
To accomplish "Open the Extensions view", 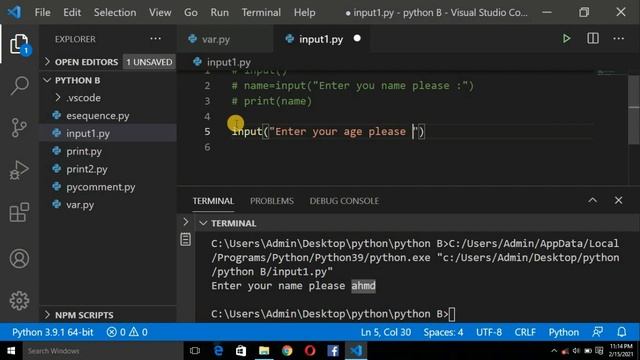I will [19, 212].
